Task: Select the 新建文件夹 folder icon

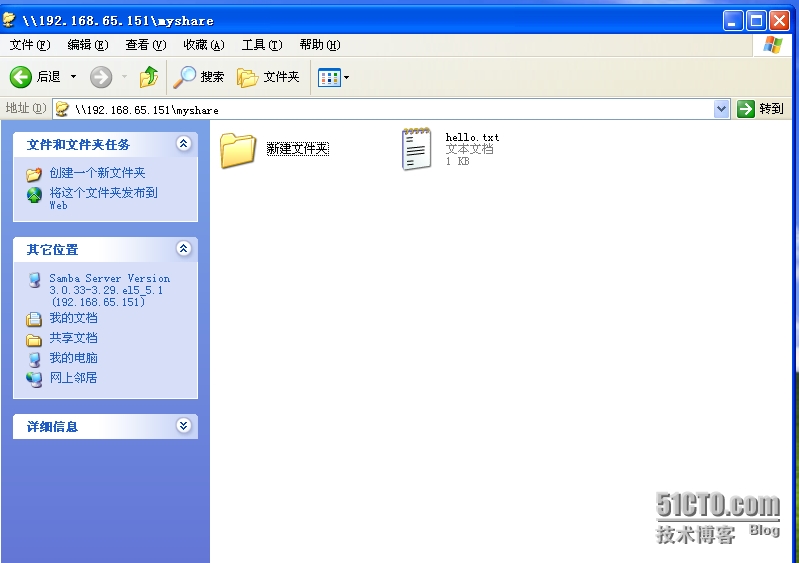Action: click(238, 150)
